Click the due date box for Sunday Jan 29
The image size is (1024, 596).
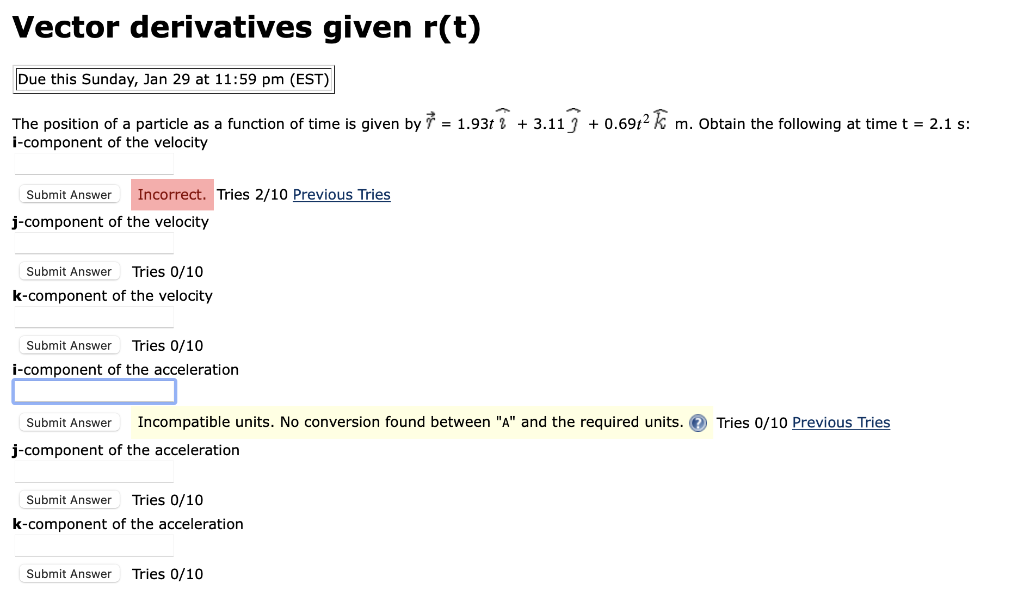coord(173,79)
